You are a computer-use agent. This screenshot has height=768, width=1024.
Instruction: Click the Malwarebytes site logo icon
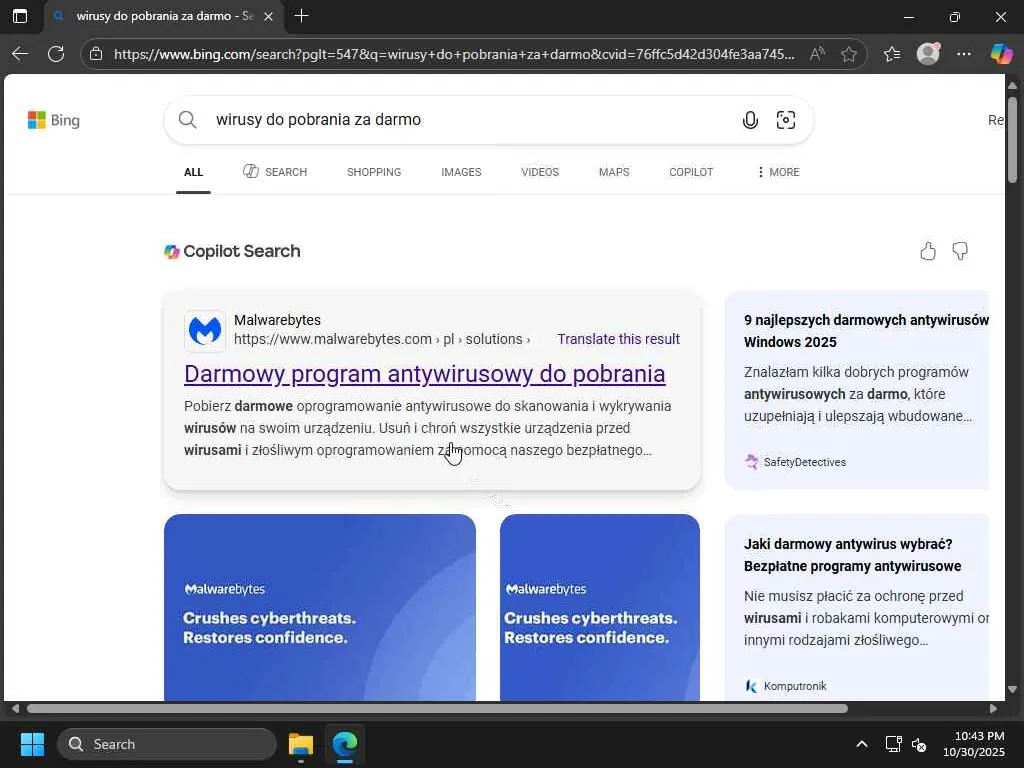tap(205, 331)
